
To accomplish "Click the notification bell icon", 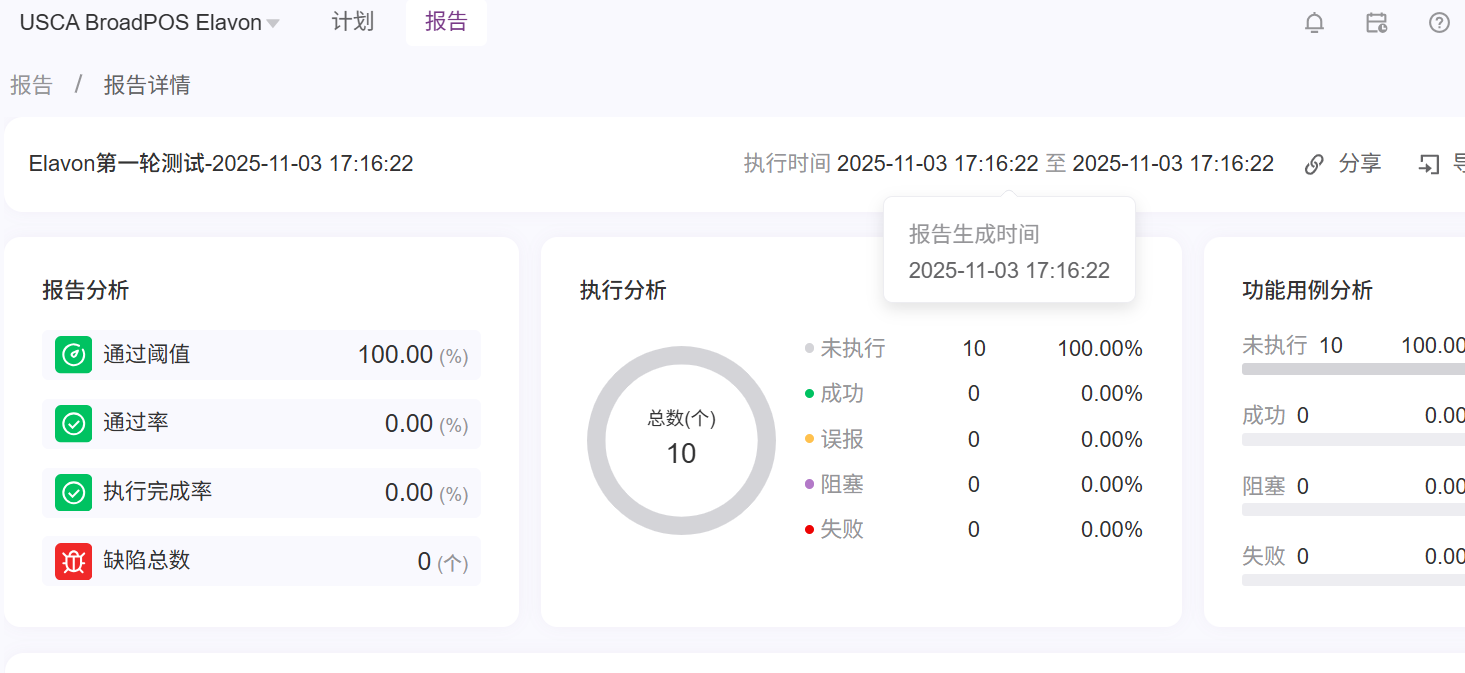I will tap(1314, 23).
